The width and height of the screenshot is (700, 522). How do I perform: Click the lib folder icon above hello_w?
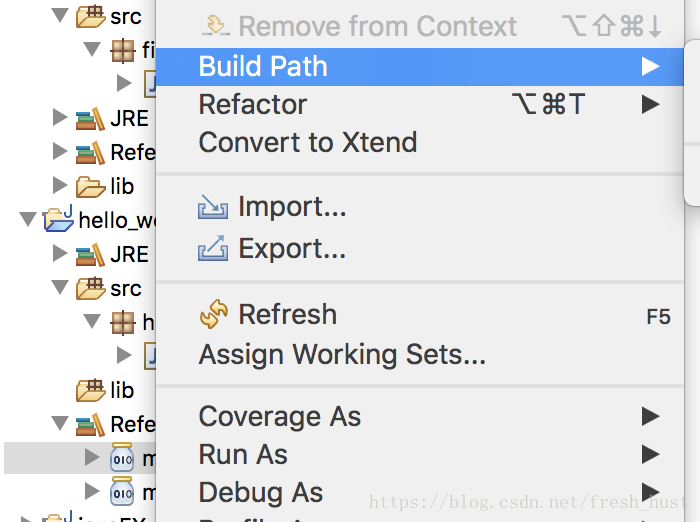(91, 187)
